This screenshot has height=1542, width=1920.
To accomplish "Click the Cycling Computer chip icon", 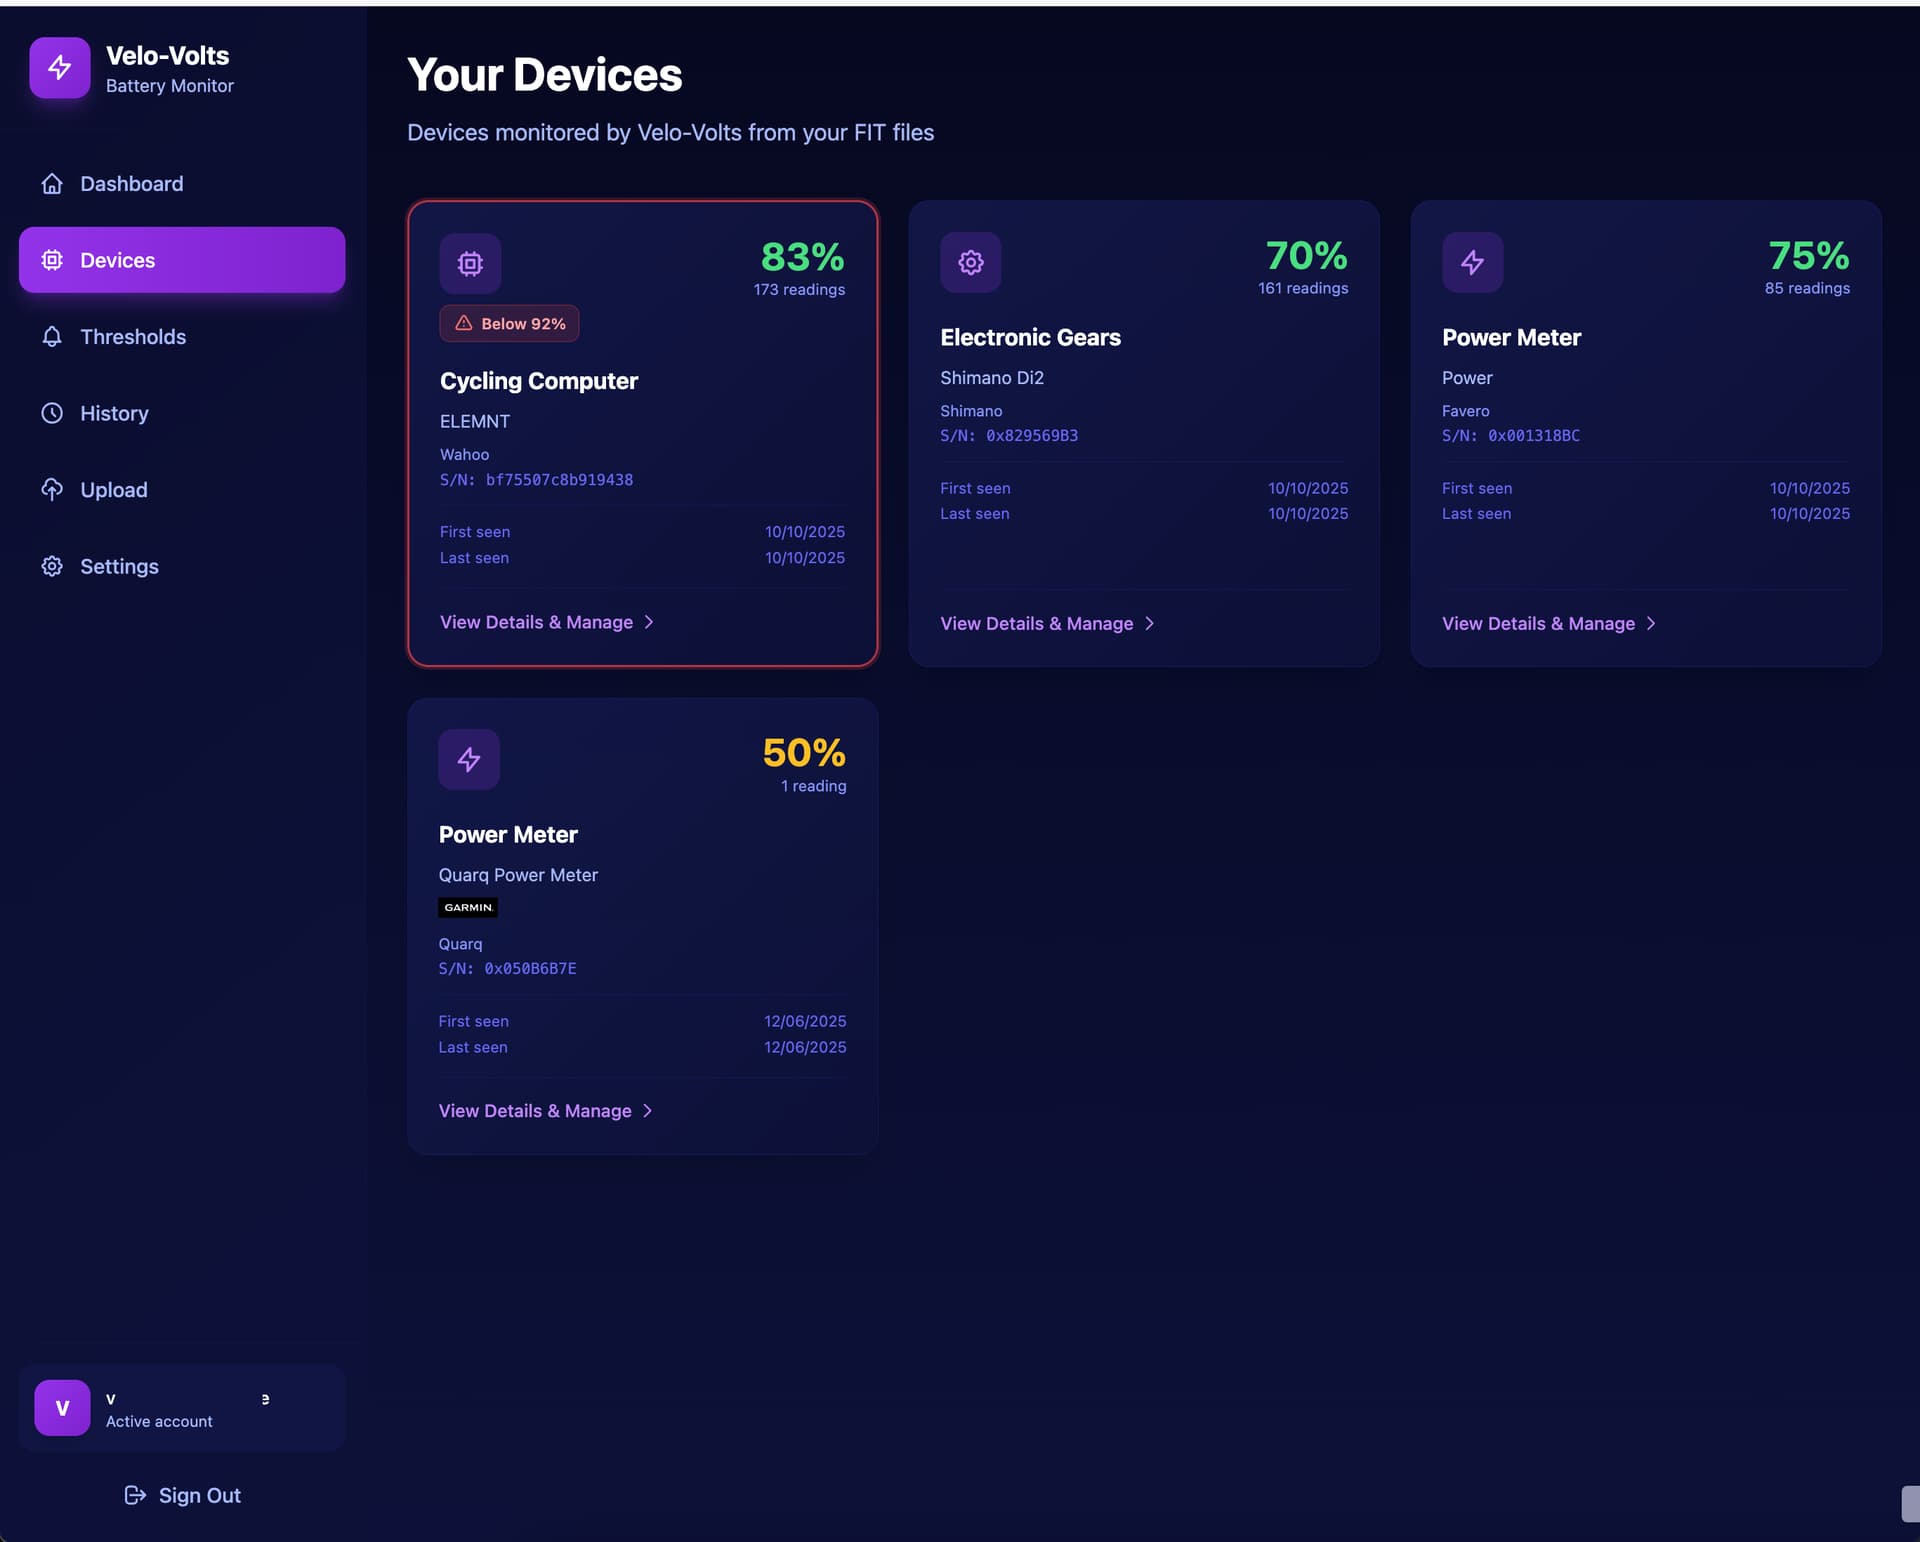I will (x=470, y=263).
